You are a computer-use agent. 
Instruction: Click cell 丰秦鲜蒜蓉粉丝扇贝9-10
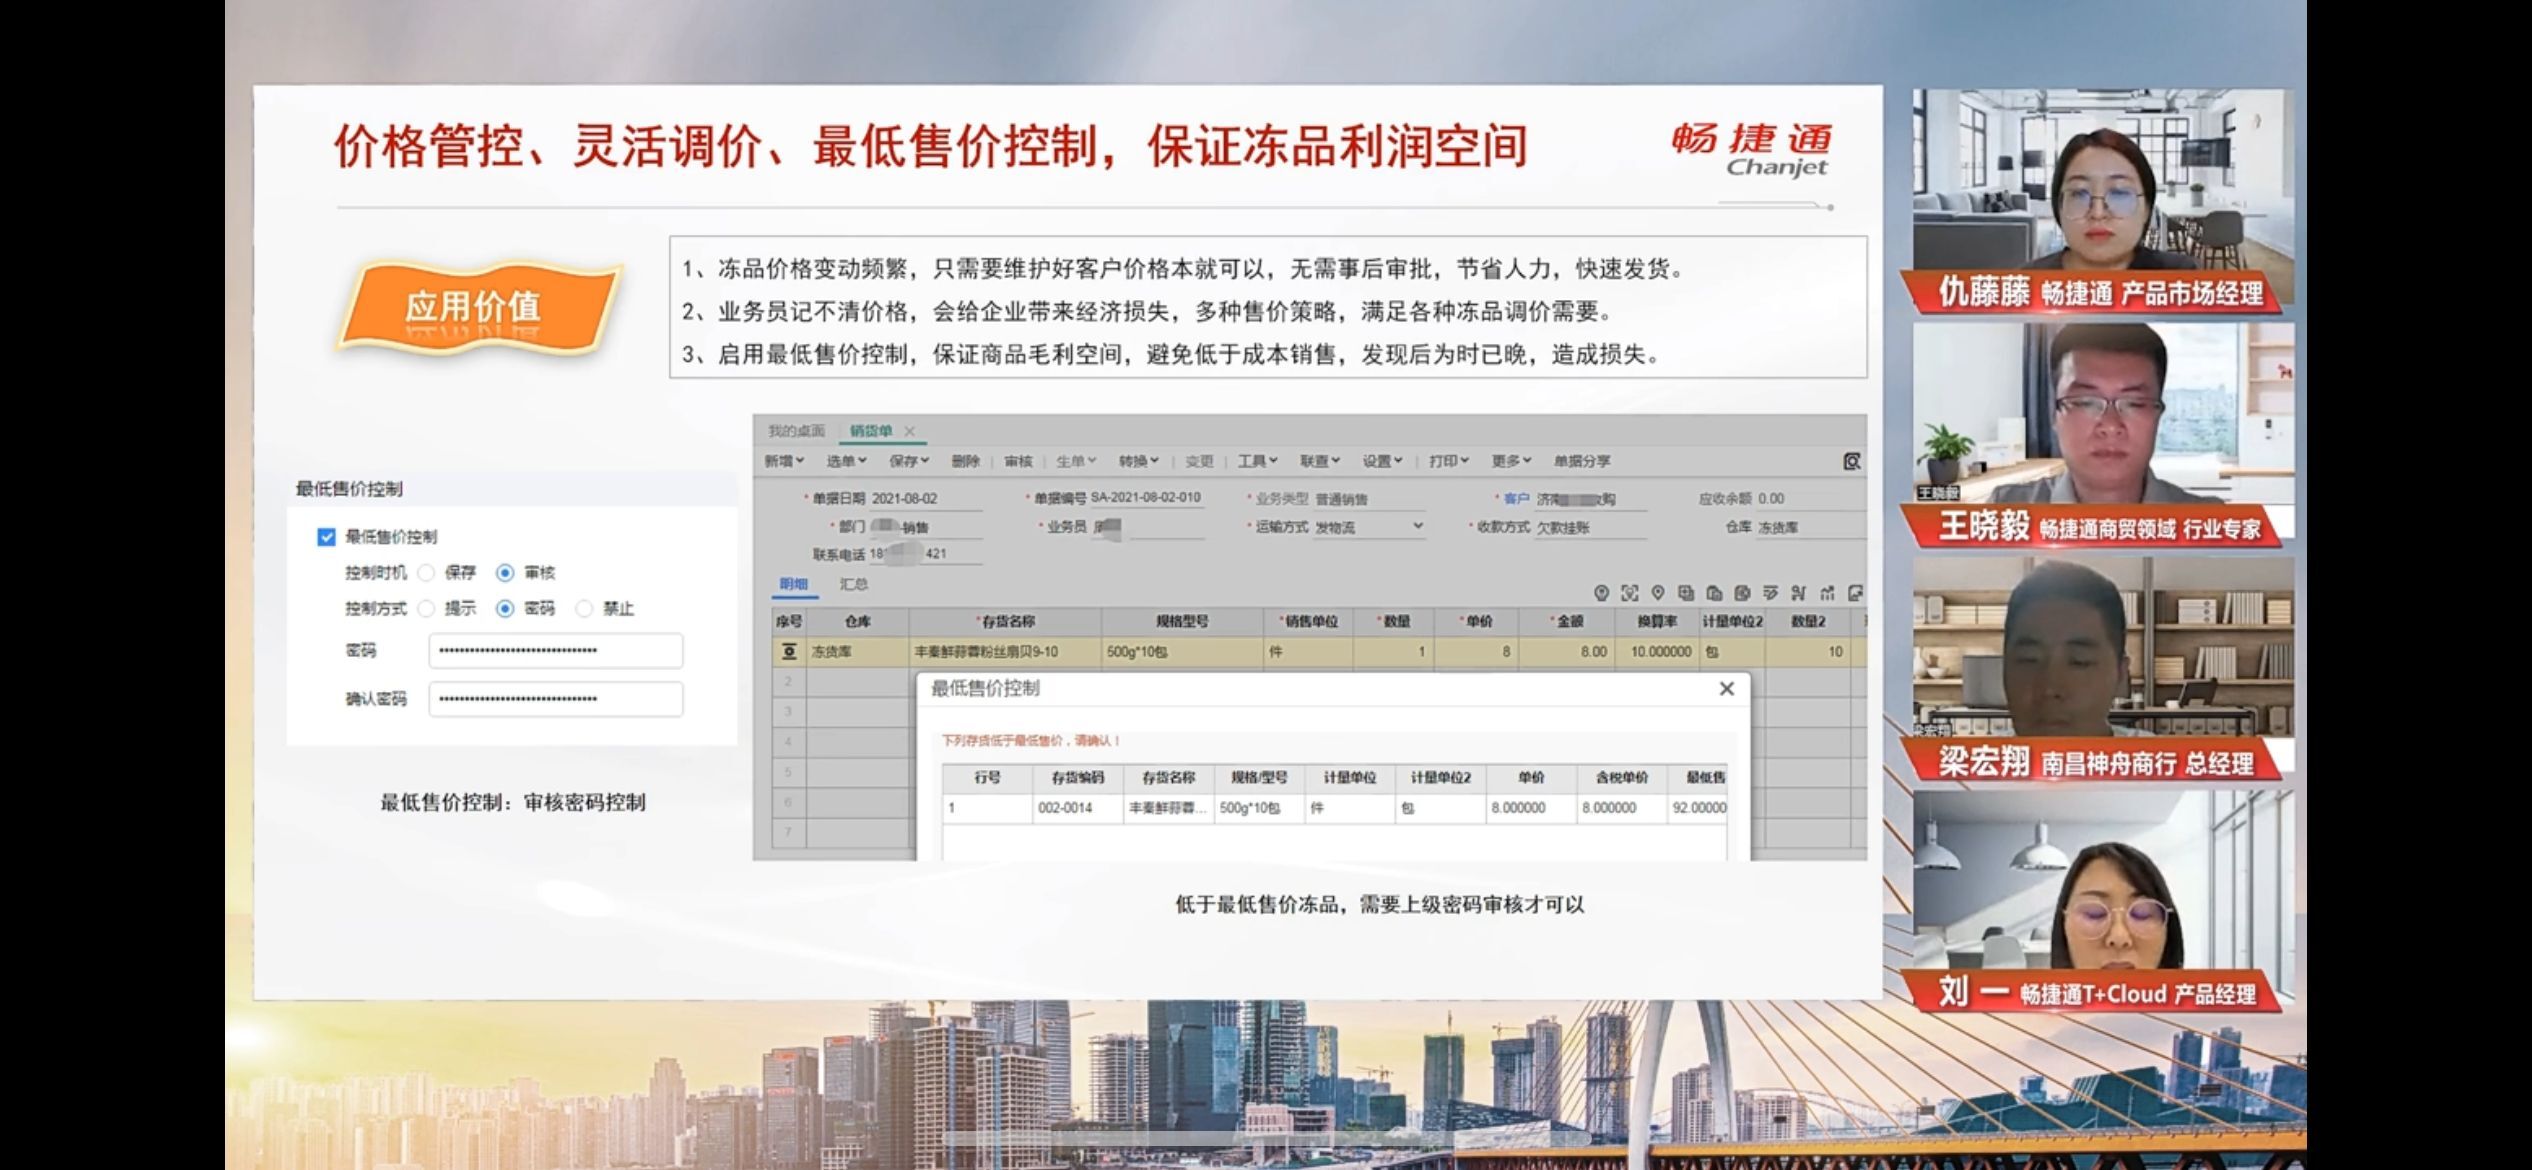tap(1005, 652)
